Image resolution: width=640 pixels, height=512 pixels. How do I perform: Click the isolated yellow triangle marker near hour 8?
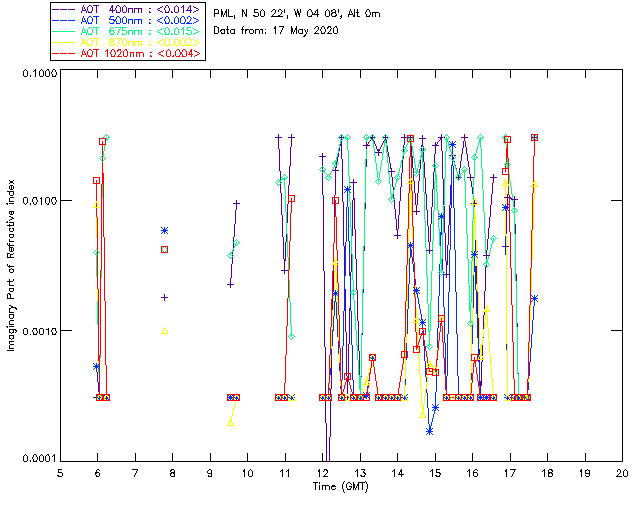coord(164,331)
